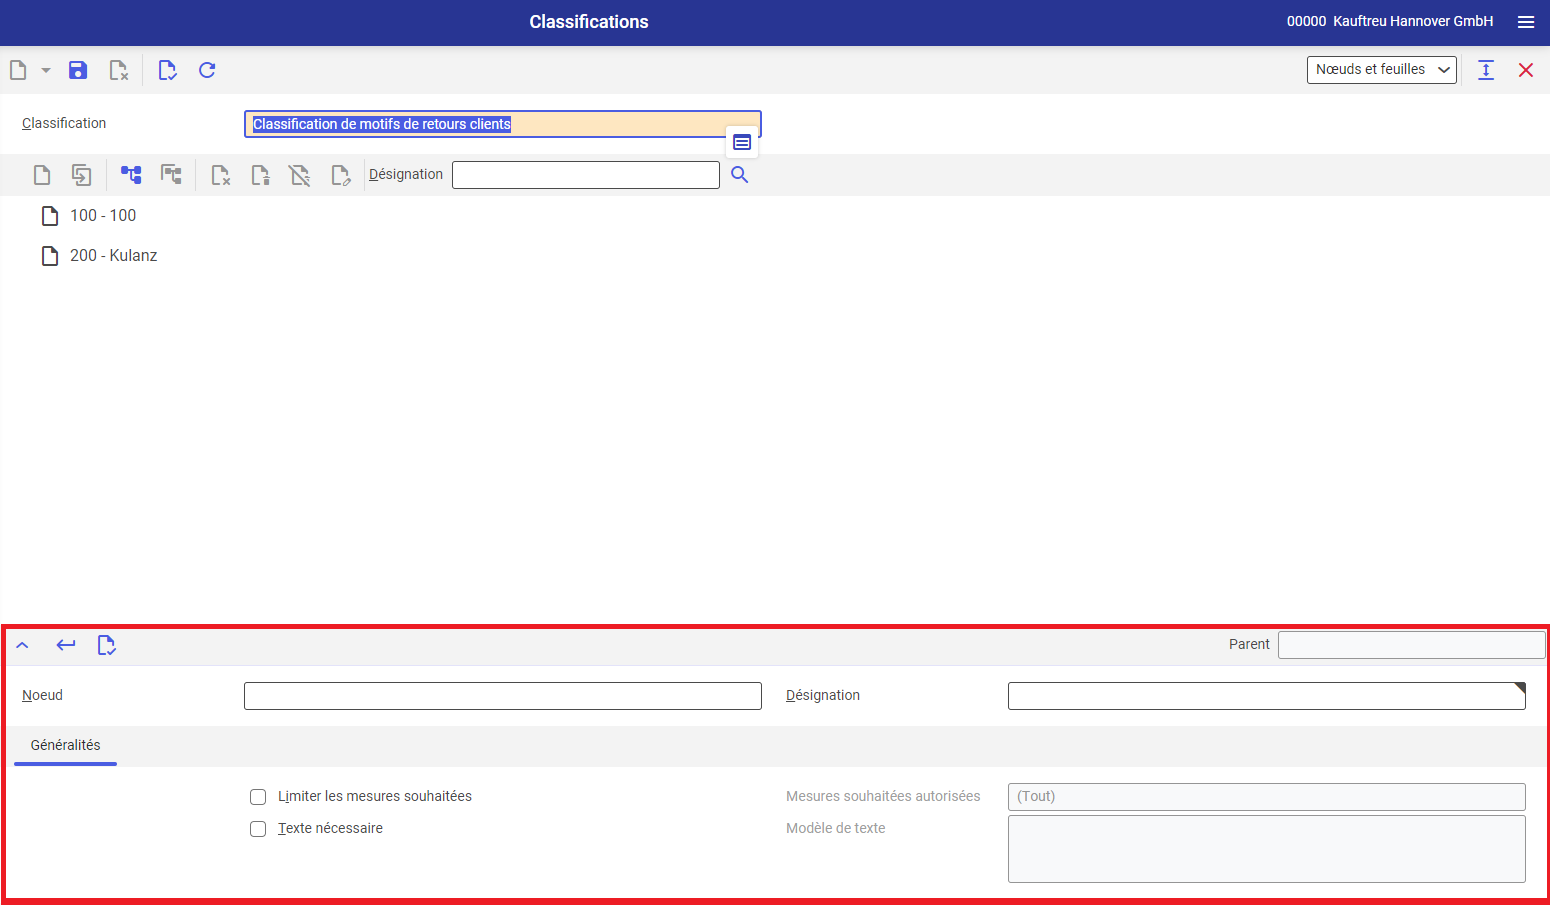The height and width of the screenshot is (905, 1550).
Task: Save the classification with the disk icon
Action: pyautogui.click(x=78, y=70)
